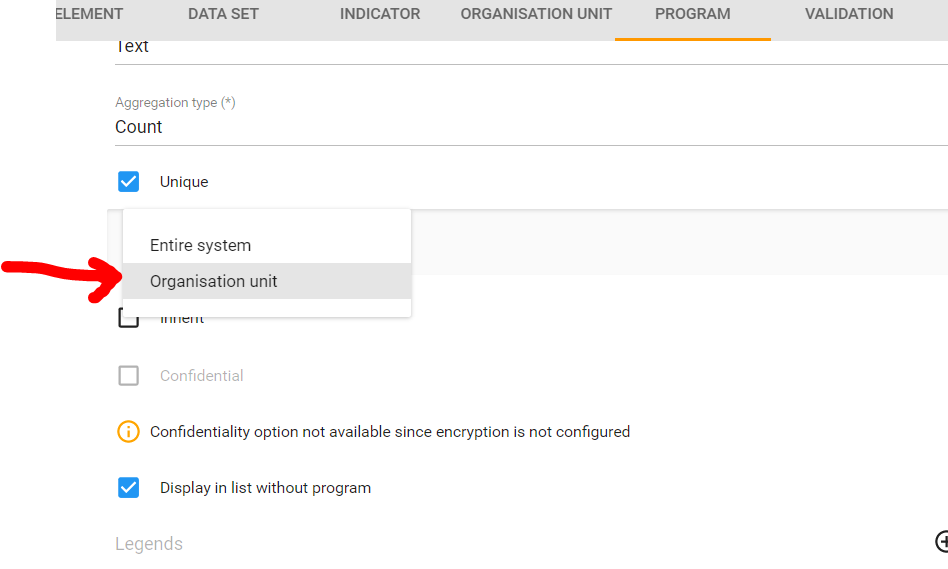The width and height of the screenshot is (948, 569).
Task: Click grey select field right of popup menu
Action: point(680,243)
